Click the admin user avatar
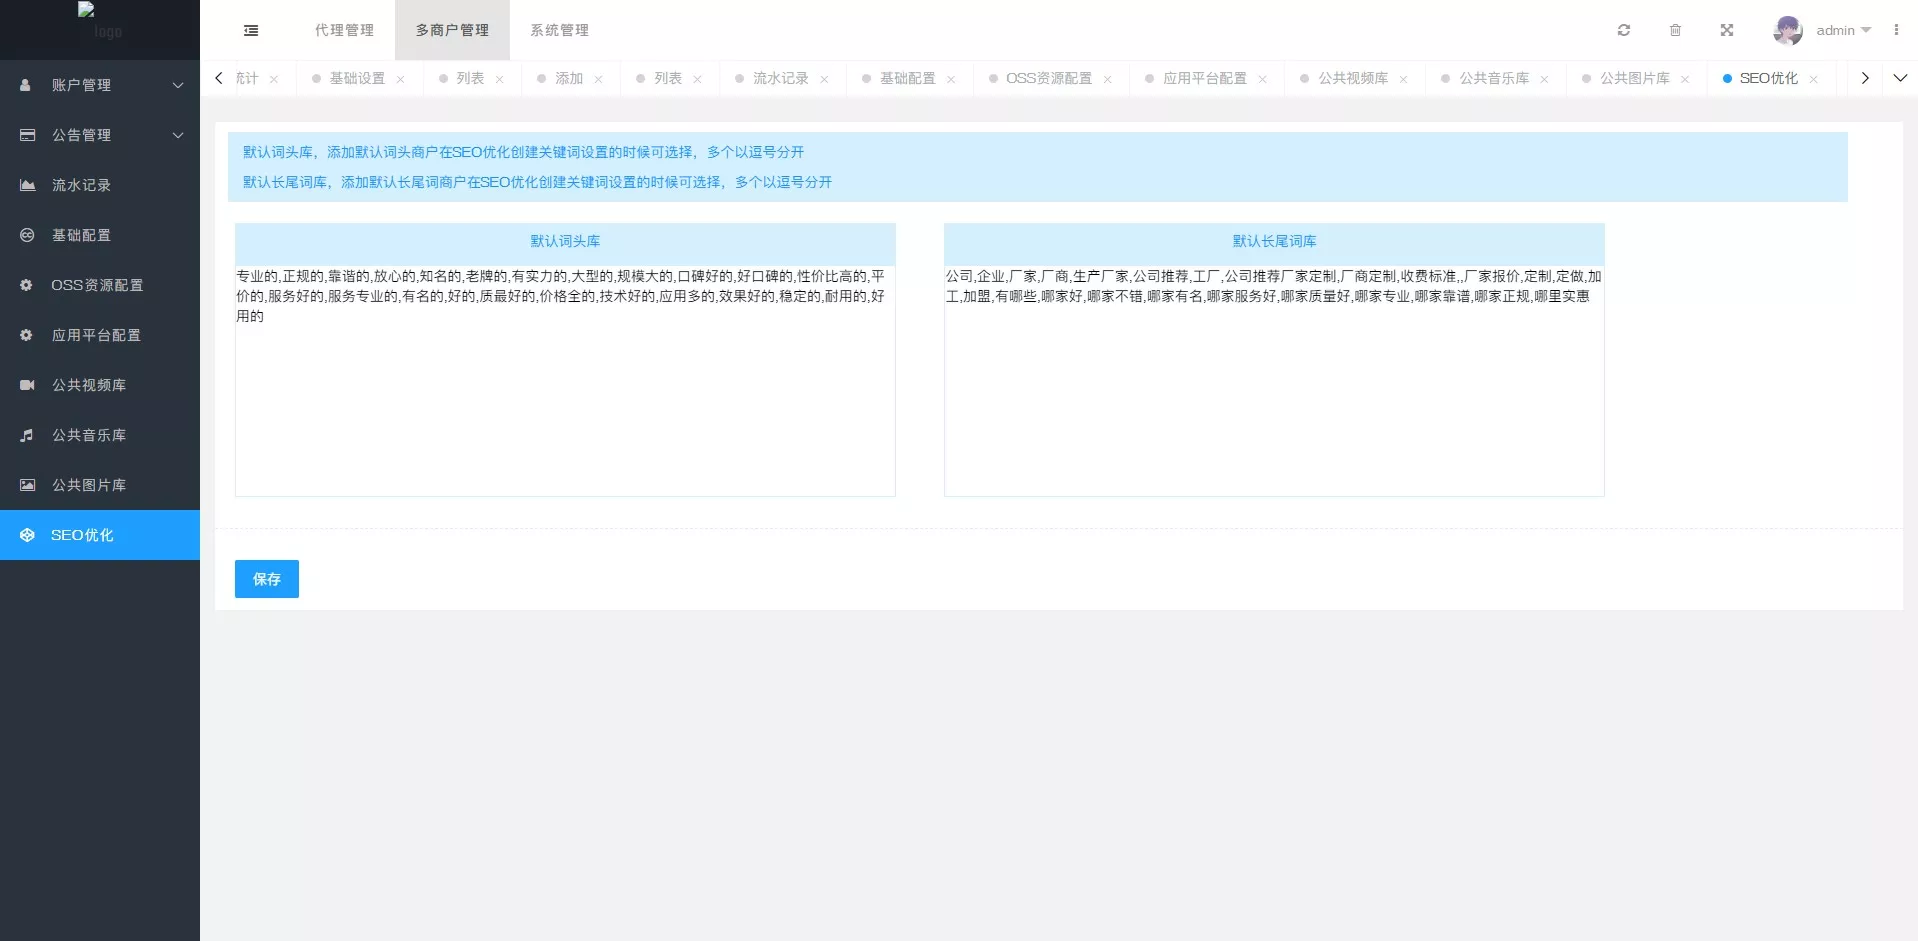Viewport: 1918px width, 941px height. click(1787, 30)
